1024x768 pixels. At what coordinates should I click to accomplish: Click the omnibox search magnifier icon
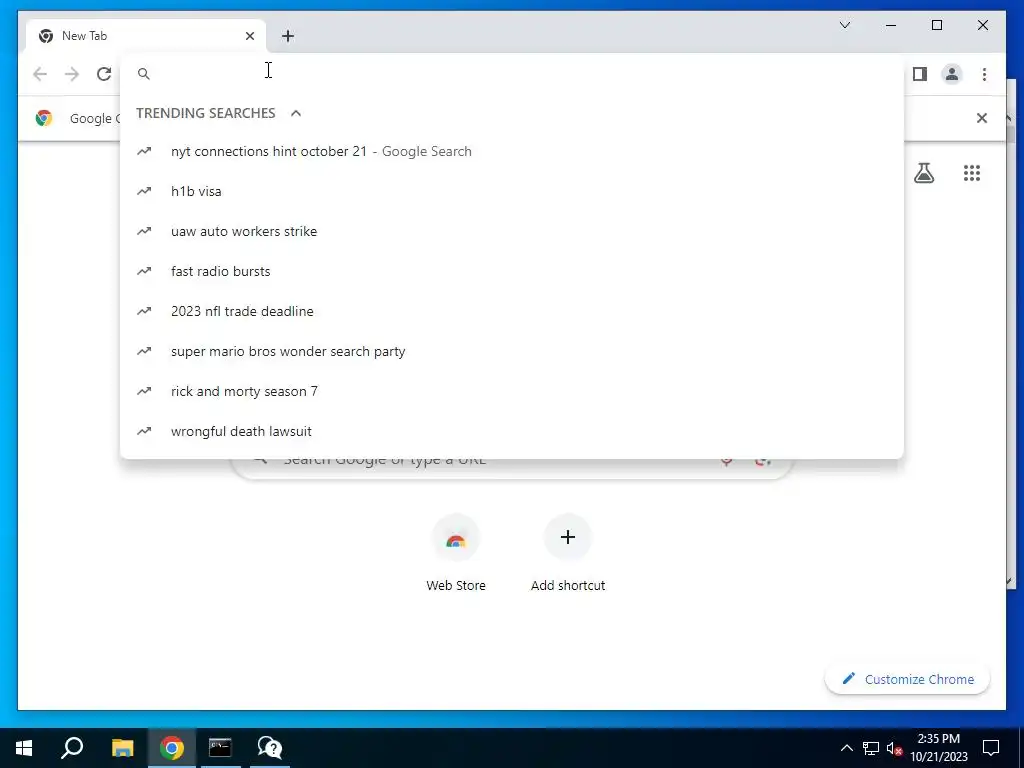(x=144, y=74)
